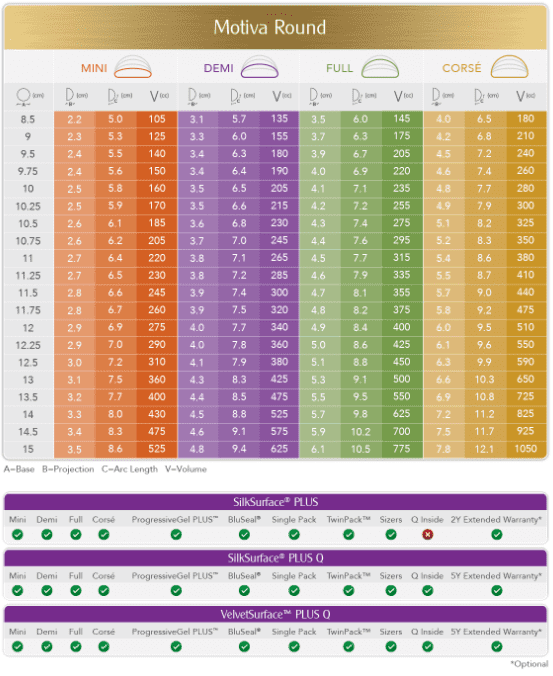The height and width of the screenshot is (676, 553).
Task: Click SilkSurface PLUS Q Corsé checkmark
Action: coord(103,591)
